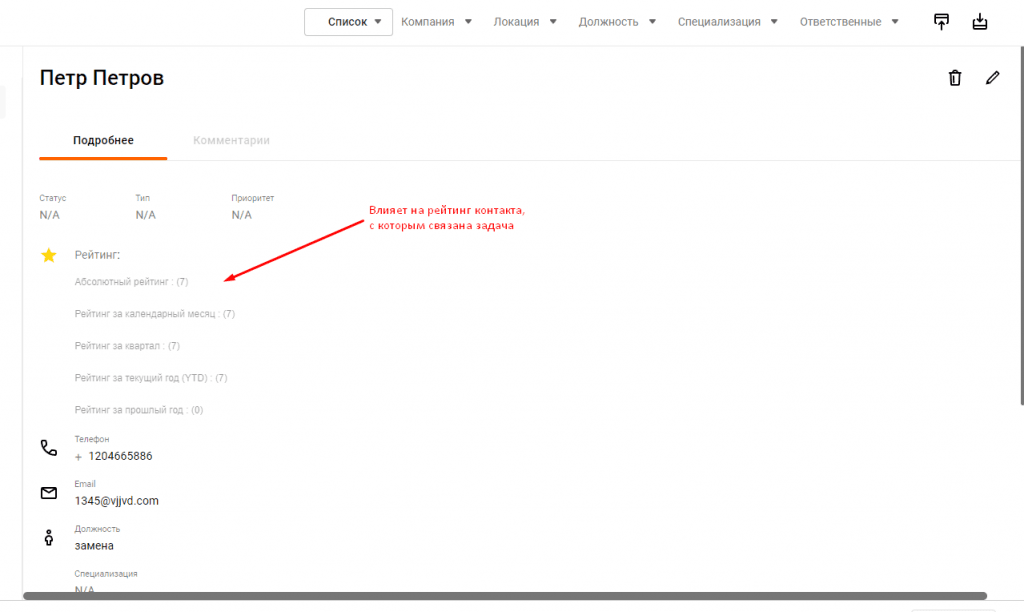
Task: Click the email address 1345@vjjvd.com
Action: pyautogui.click(x=116, y=501)
